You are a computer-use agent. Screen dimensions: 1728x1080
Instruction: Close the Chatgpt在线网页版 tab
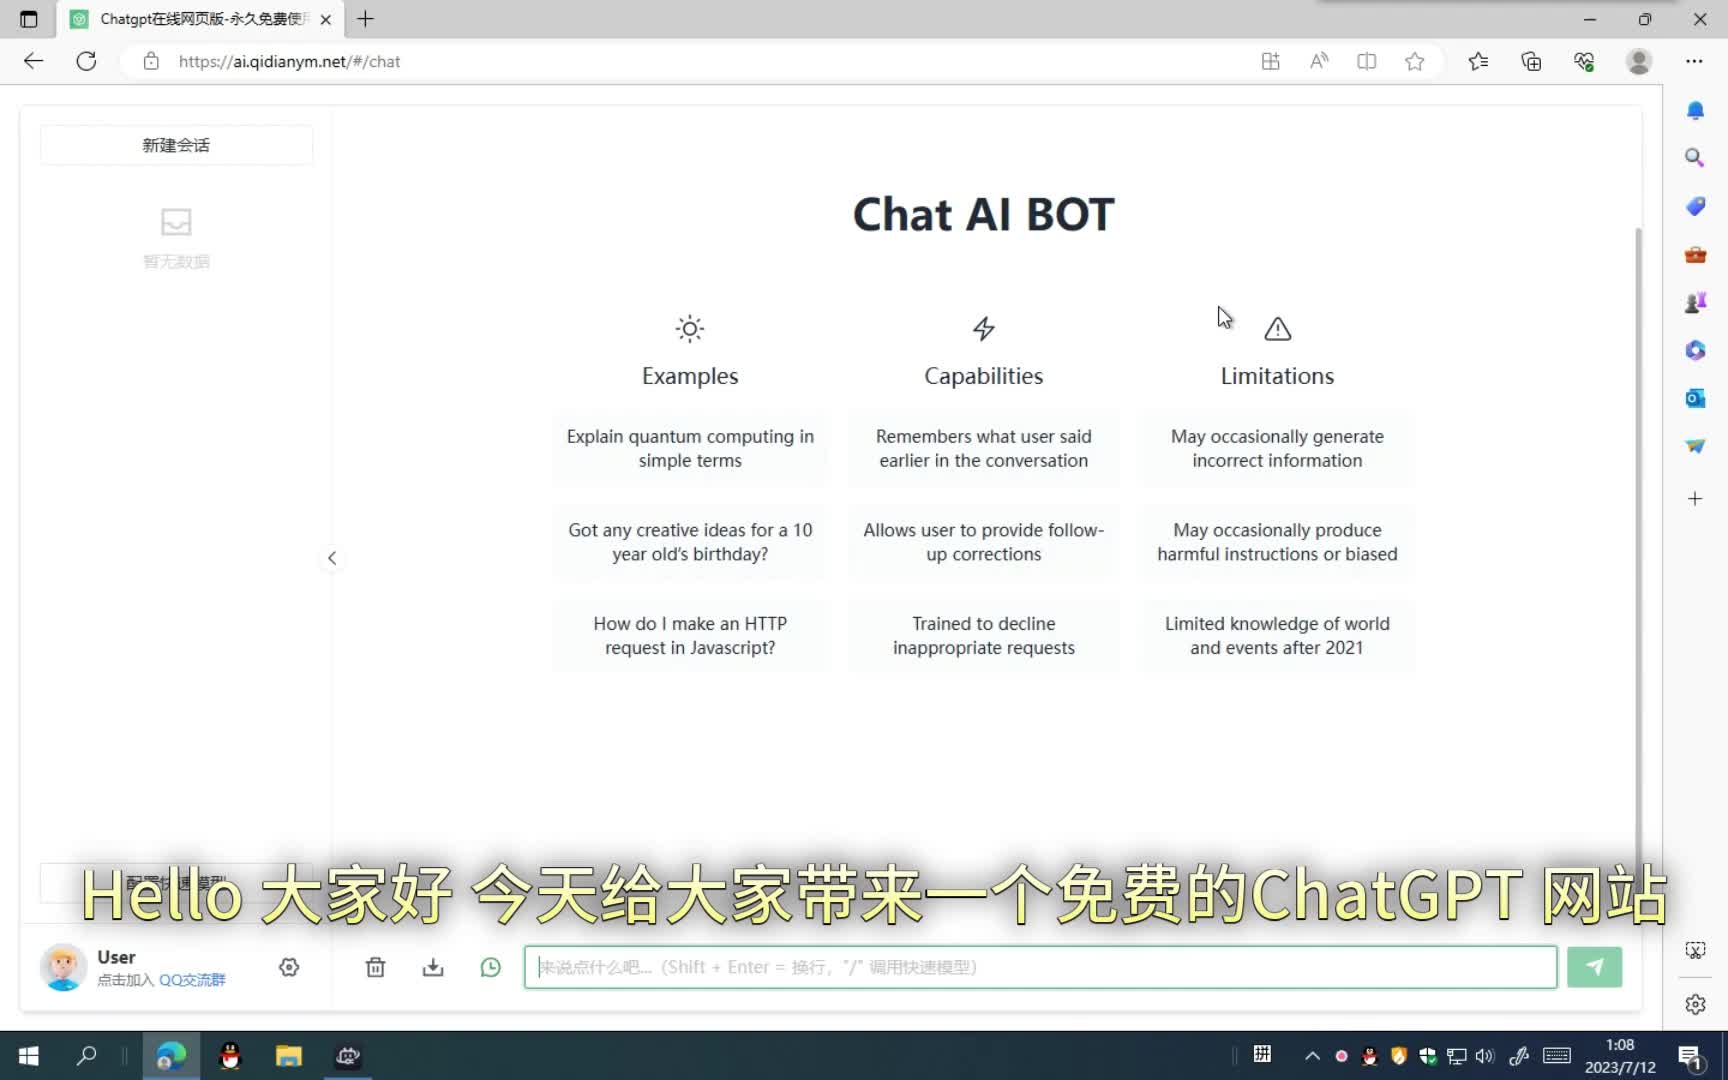coord(325,19)
